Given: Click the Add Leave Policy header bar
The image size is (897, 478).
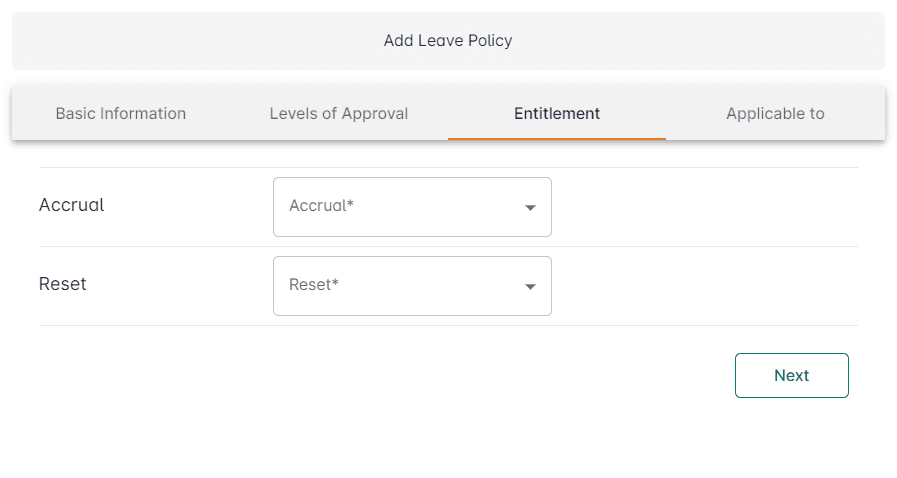Looking at the screenshot, I should click(x=448, y=41).
